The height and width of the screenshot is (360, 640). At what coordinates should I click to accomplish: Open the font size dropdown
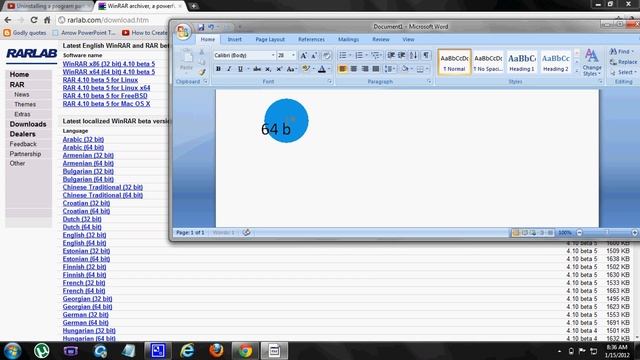(x=293, y=56)
